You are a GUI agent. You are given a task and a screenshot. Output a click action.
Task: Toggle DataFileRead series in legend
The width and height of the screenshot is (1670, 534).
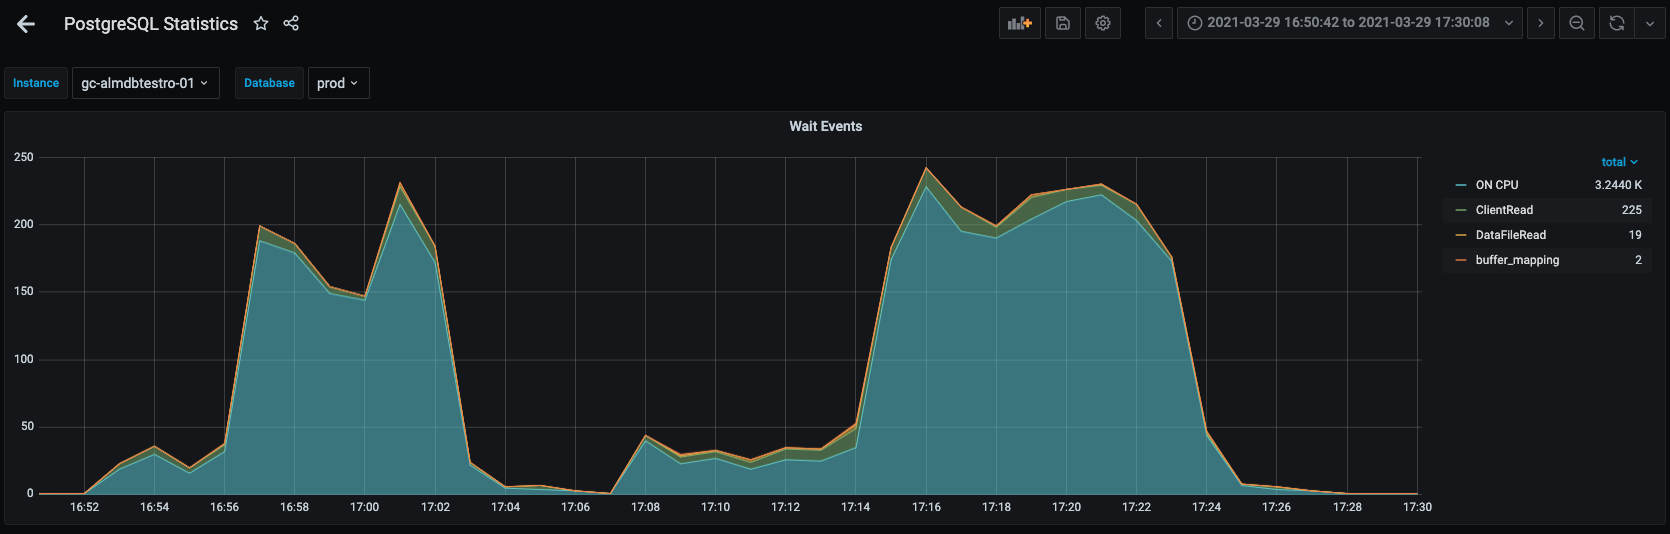pos(1510,235)
